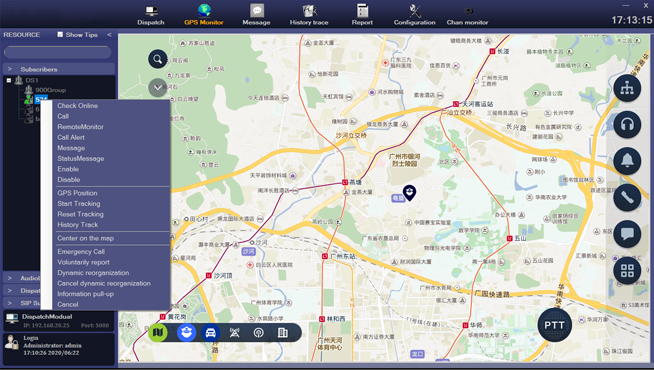Click the organization tree round icon

pos(627,88)
